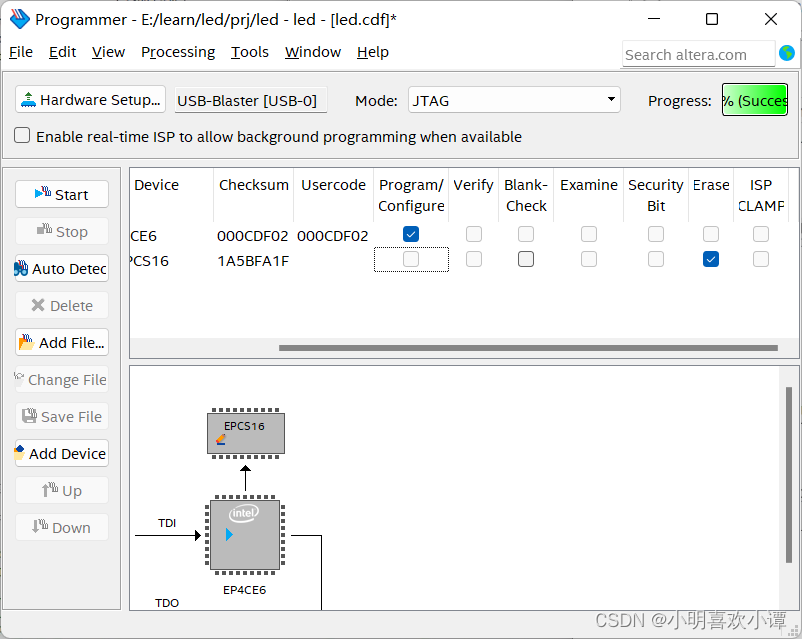Viewport: 802px width, 639px height.
Task: Toggle Examine checkbox in the EPCS16 row
Action: point(589,259)
